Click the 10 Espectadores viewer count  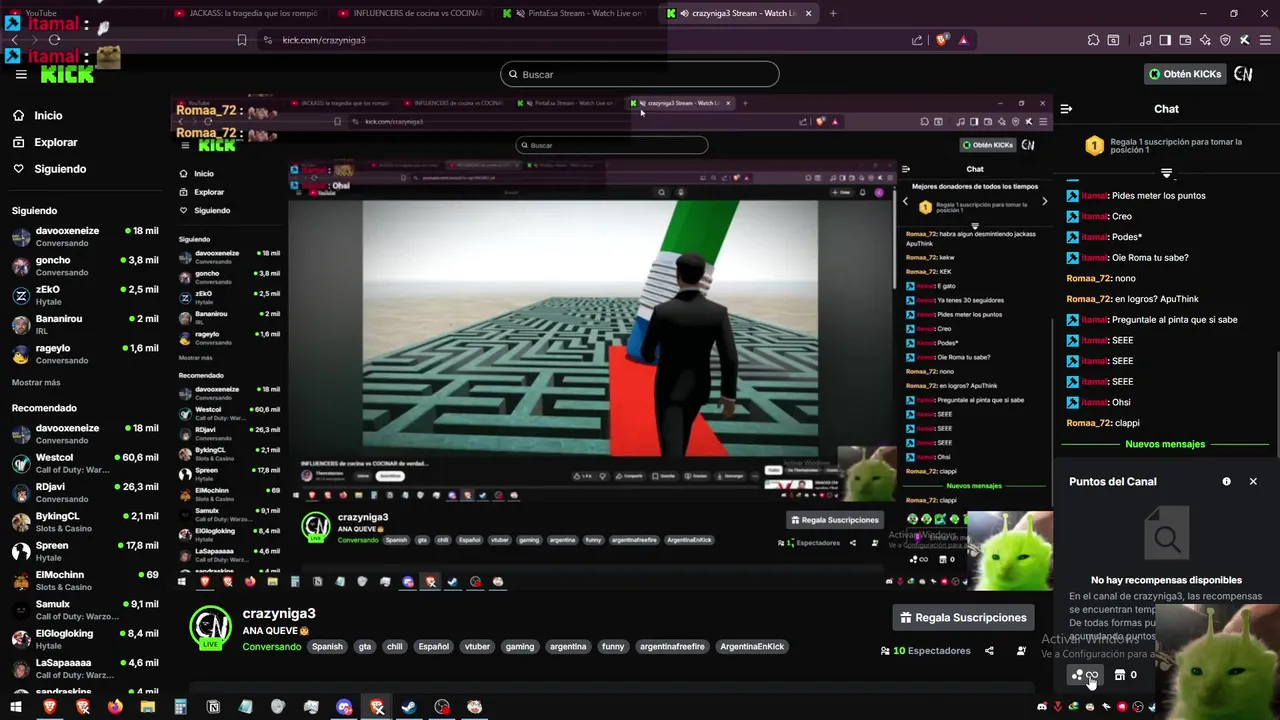[x=925, y=651]
